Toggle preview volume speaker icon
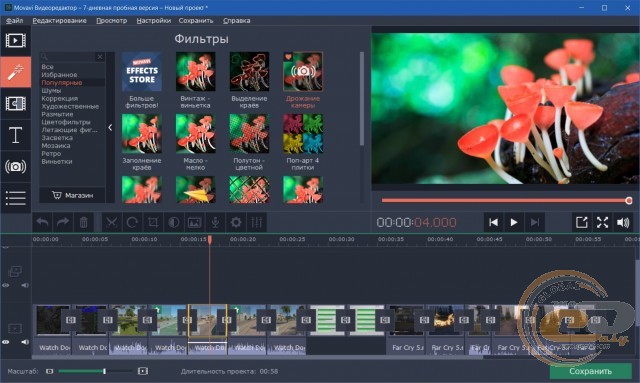640x383 pixels. coord(623,223)
